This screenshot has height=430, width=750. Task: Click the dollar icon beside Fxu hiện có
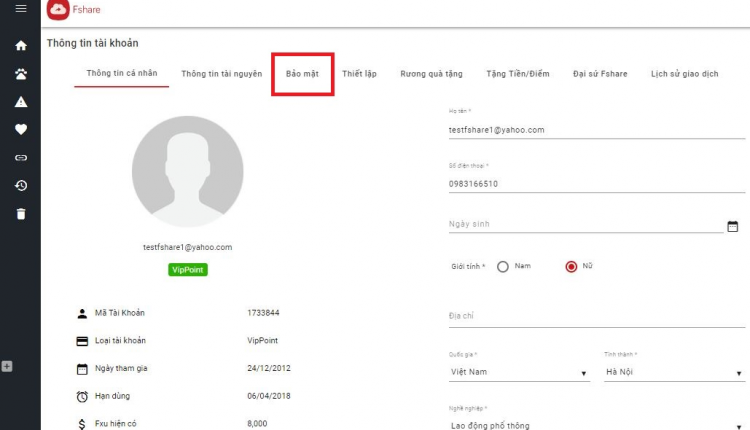82,424
